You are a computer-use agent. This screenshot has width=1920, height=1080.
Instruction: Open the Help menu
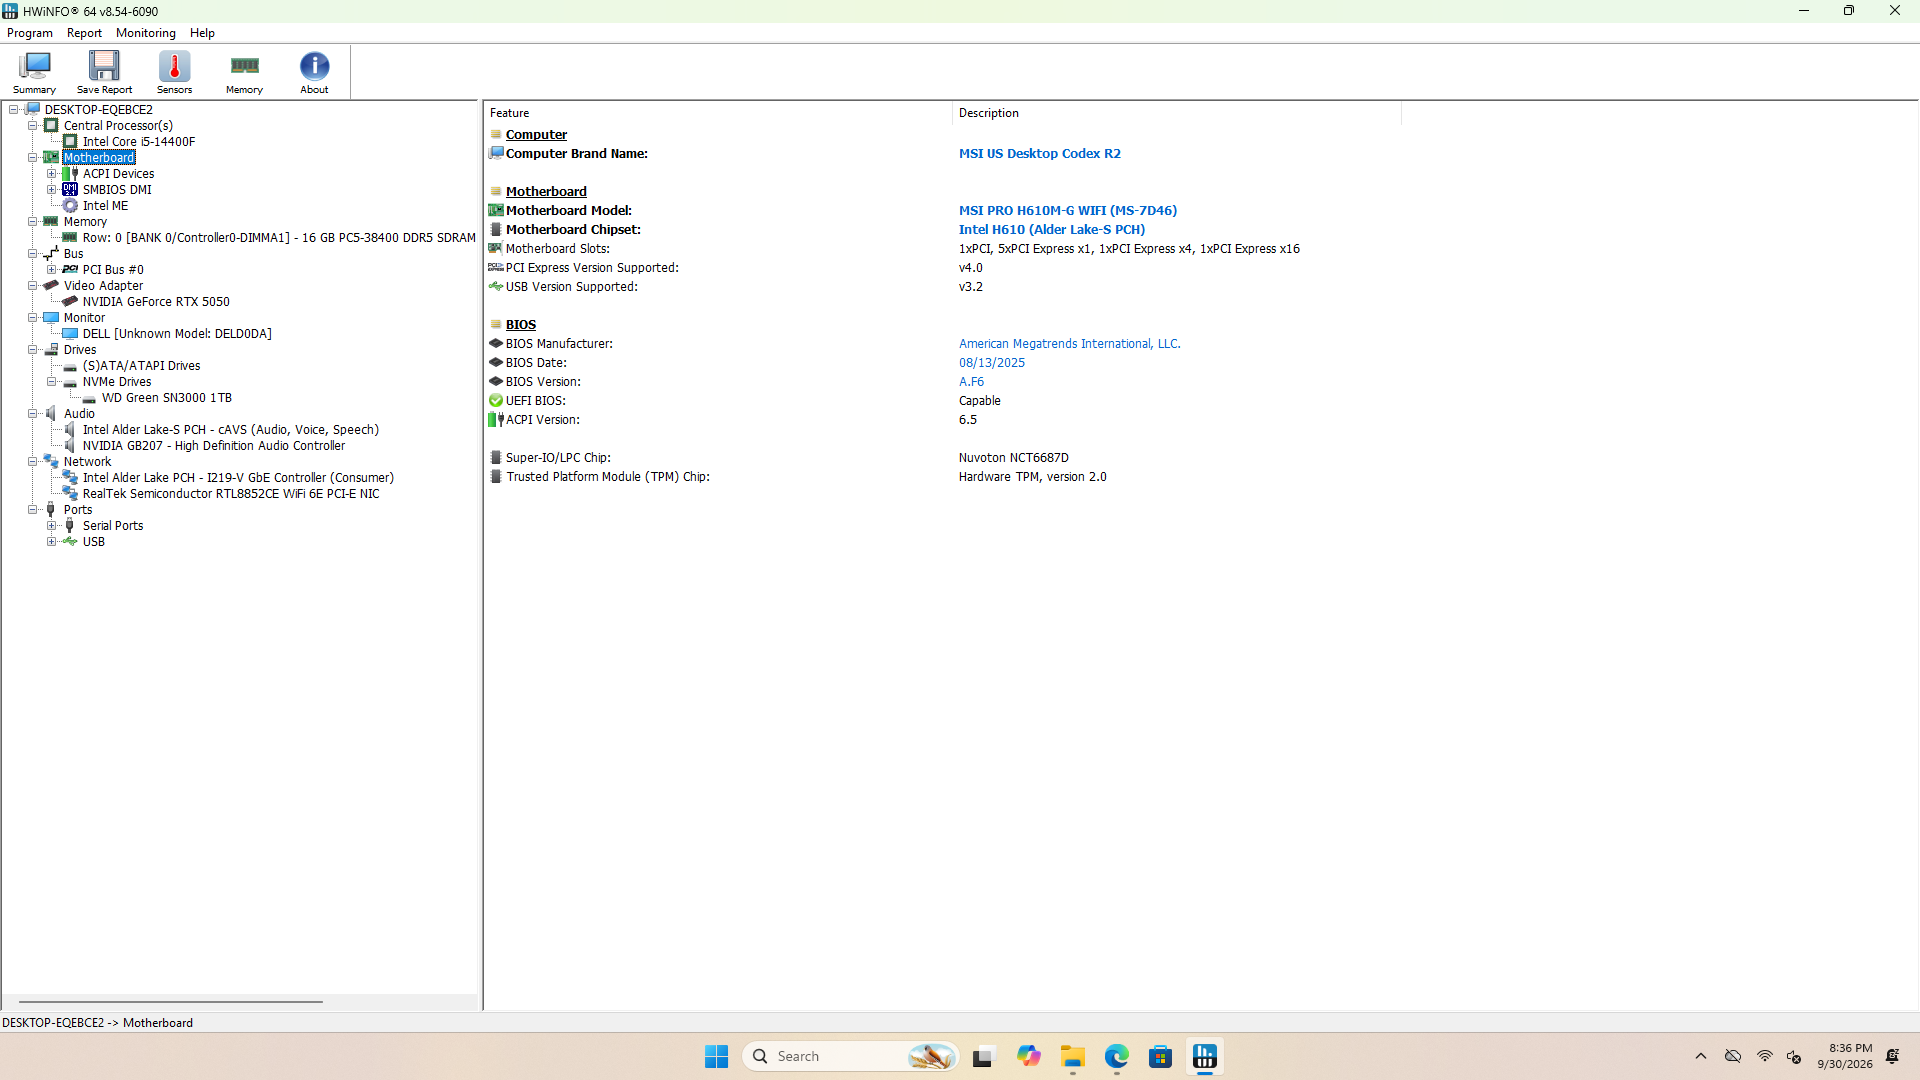202,33
